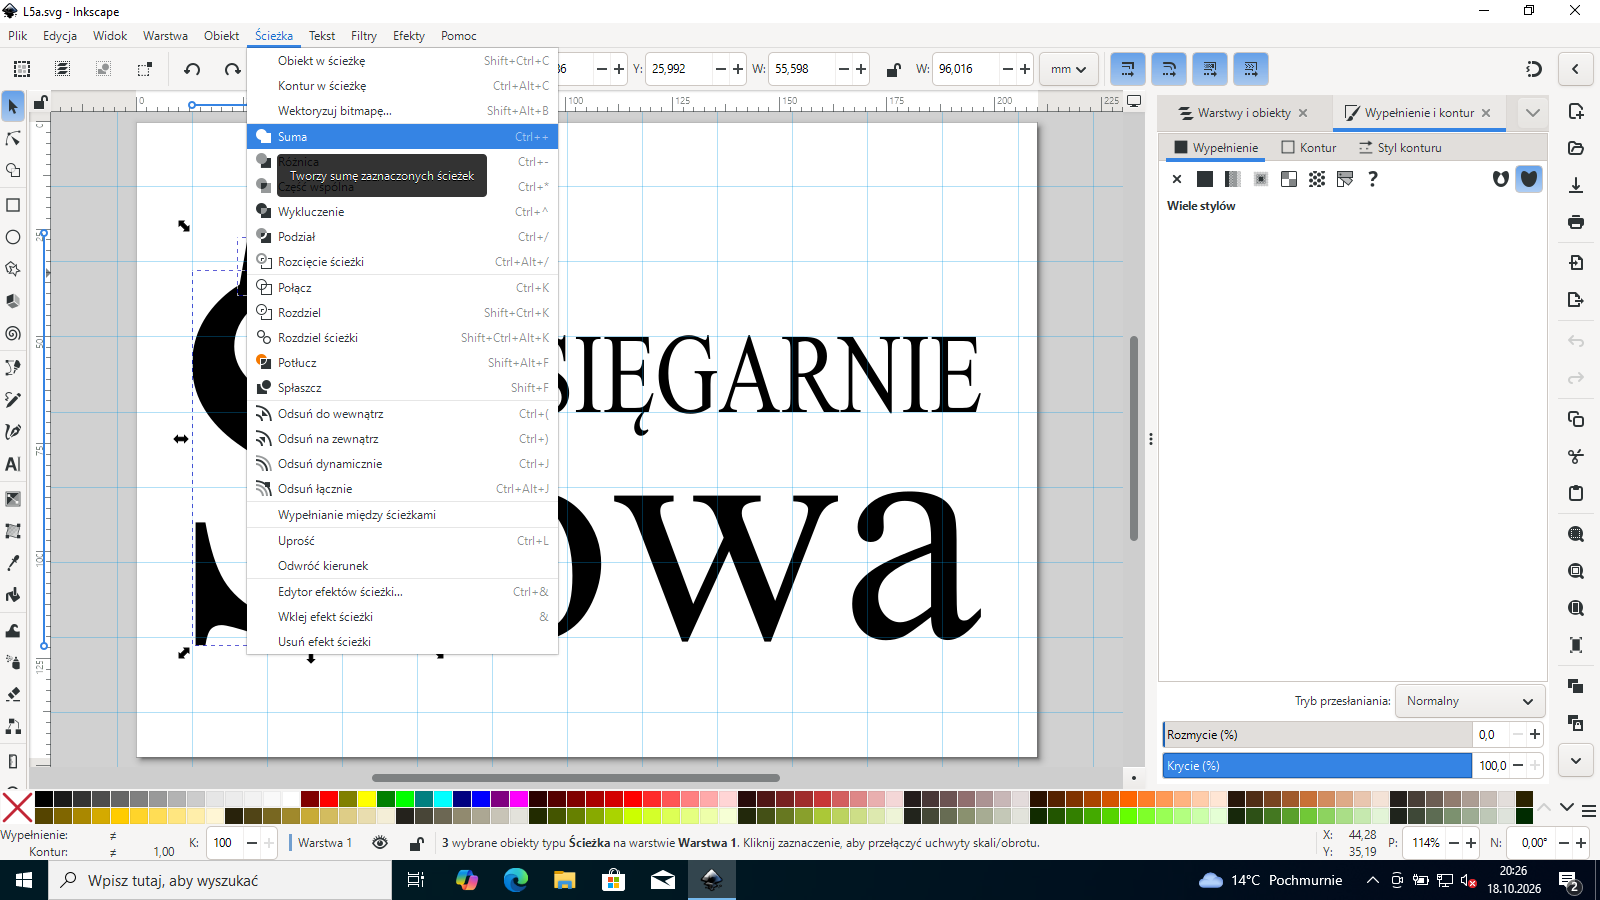Choose Wykluczenie menu entry
This screenshot has height=900, width=1600.
coord(402,212)
